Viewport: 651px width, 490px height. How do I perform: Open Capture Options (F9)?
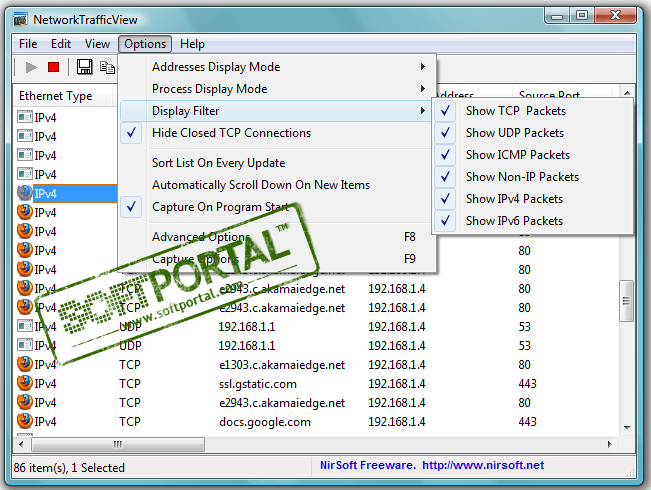pos(277,259)
